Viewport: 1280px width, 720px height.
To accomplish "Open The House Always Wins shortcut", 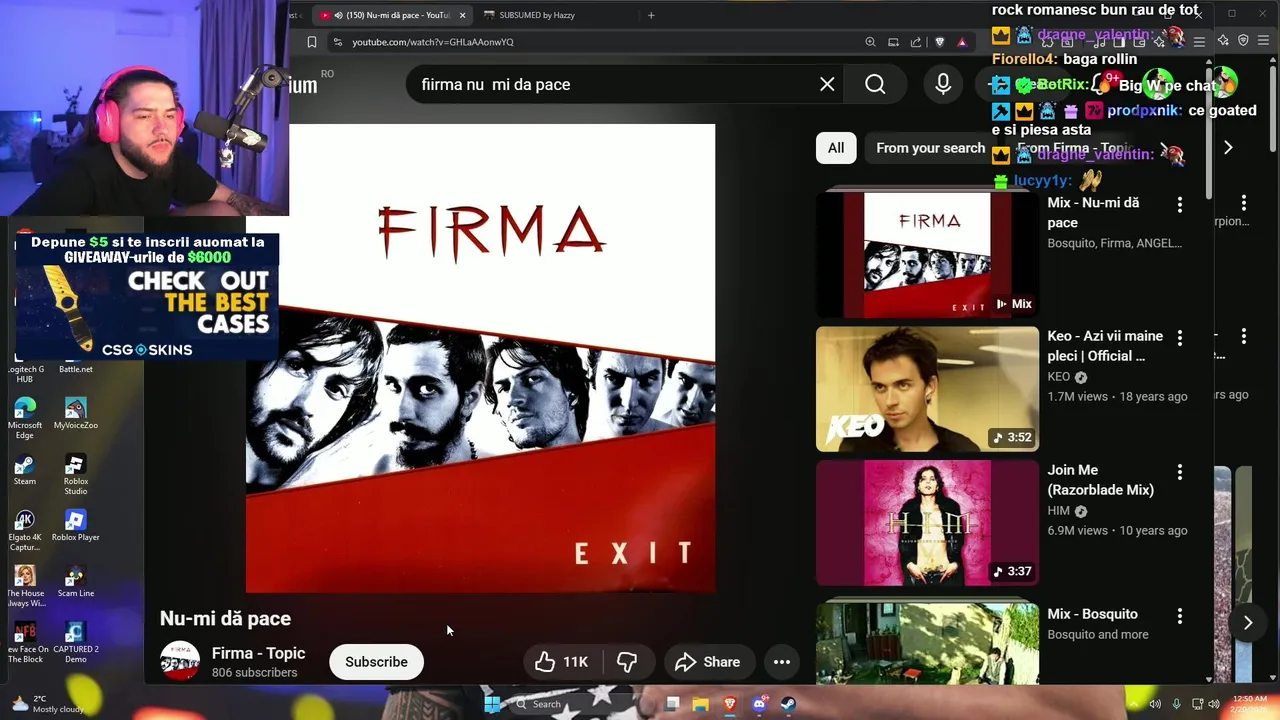I will tap(25, 586).
